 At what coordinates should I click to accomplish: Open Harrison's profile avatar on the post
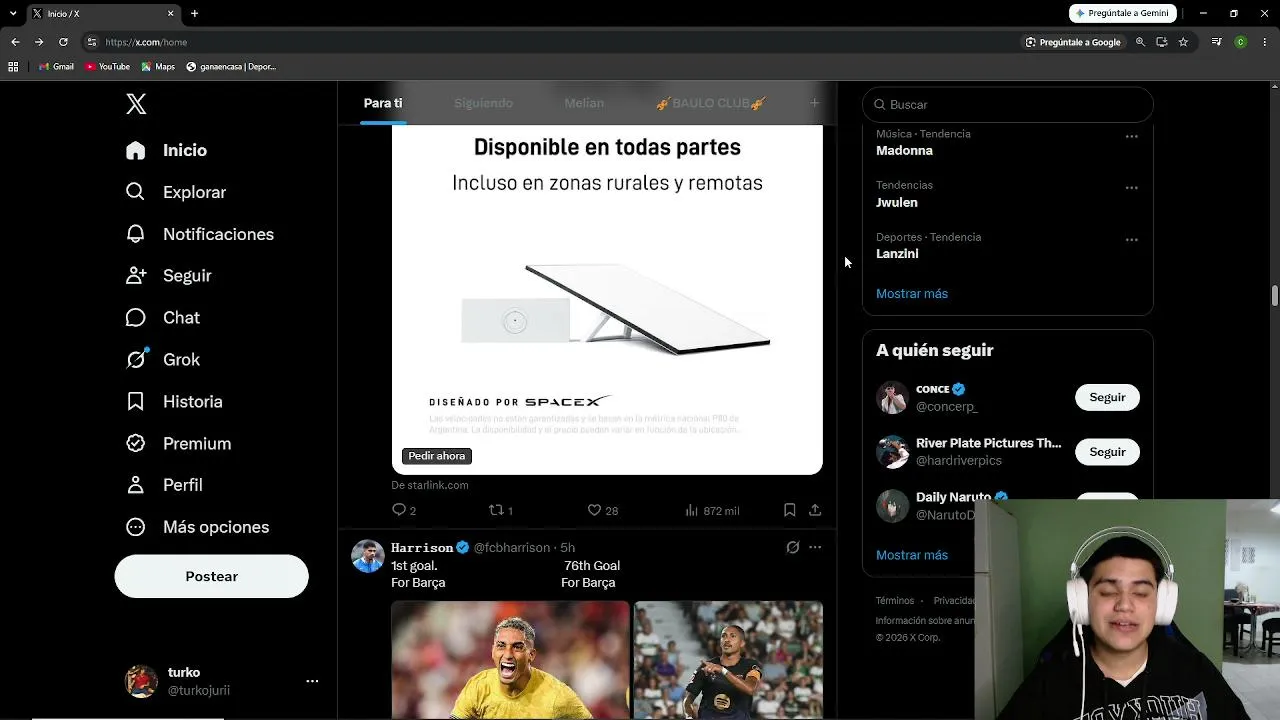pyautogui.click(x=368, y=556)
